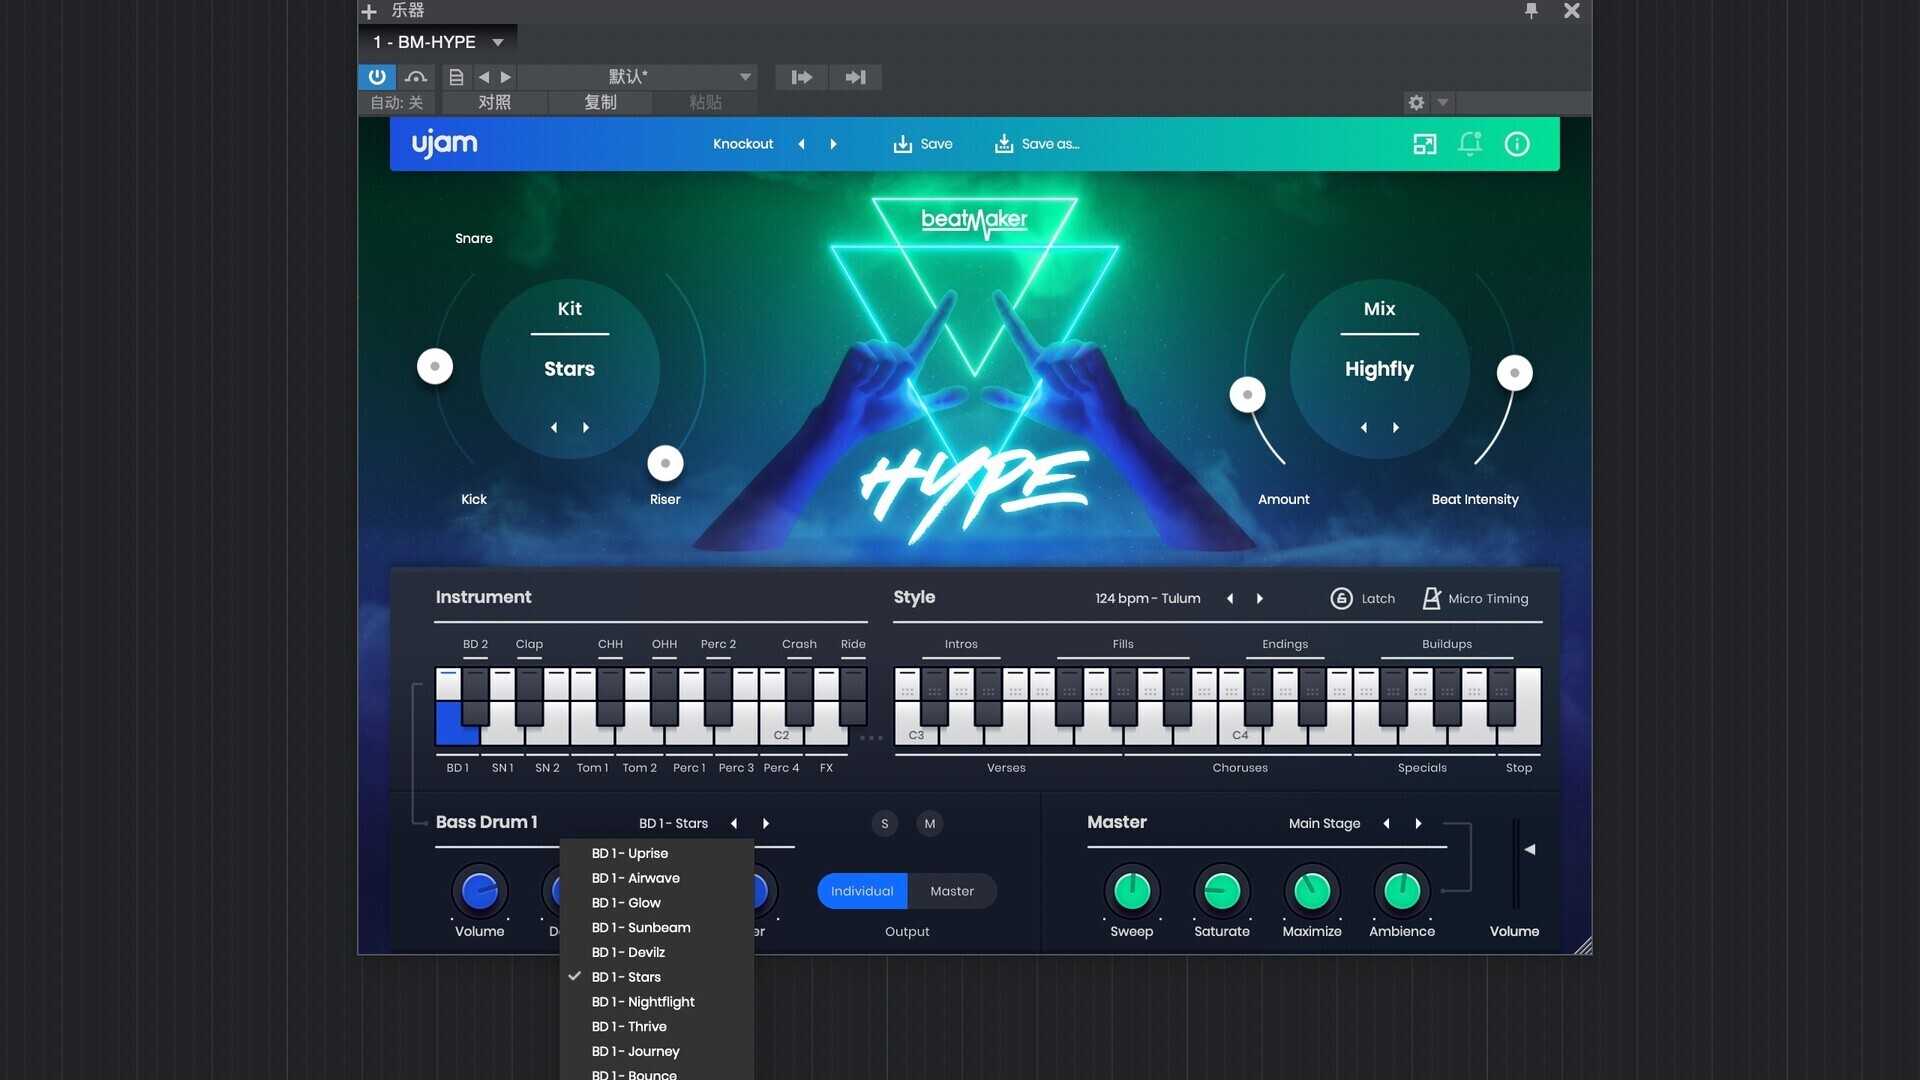Image resolution: width=1920 pixels, height=1080 pixels.
Task: Open the notifications bell icon
Action: point(1470,144)
